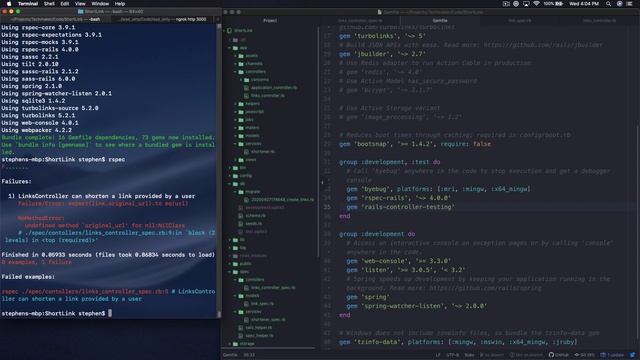Click the Gemfile label in status bar
Viewport: 640px width, 360px height.
coord(230,355)
